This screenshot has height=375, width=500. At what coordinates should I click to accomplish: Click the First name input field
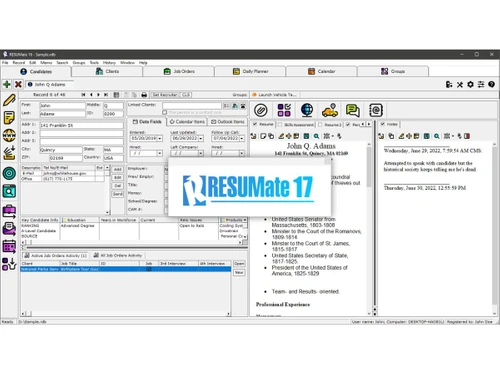click(x=62, y=106)
